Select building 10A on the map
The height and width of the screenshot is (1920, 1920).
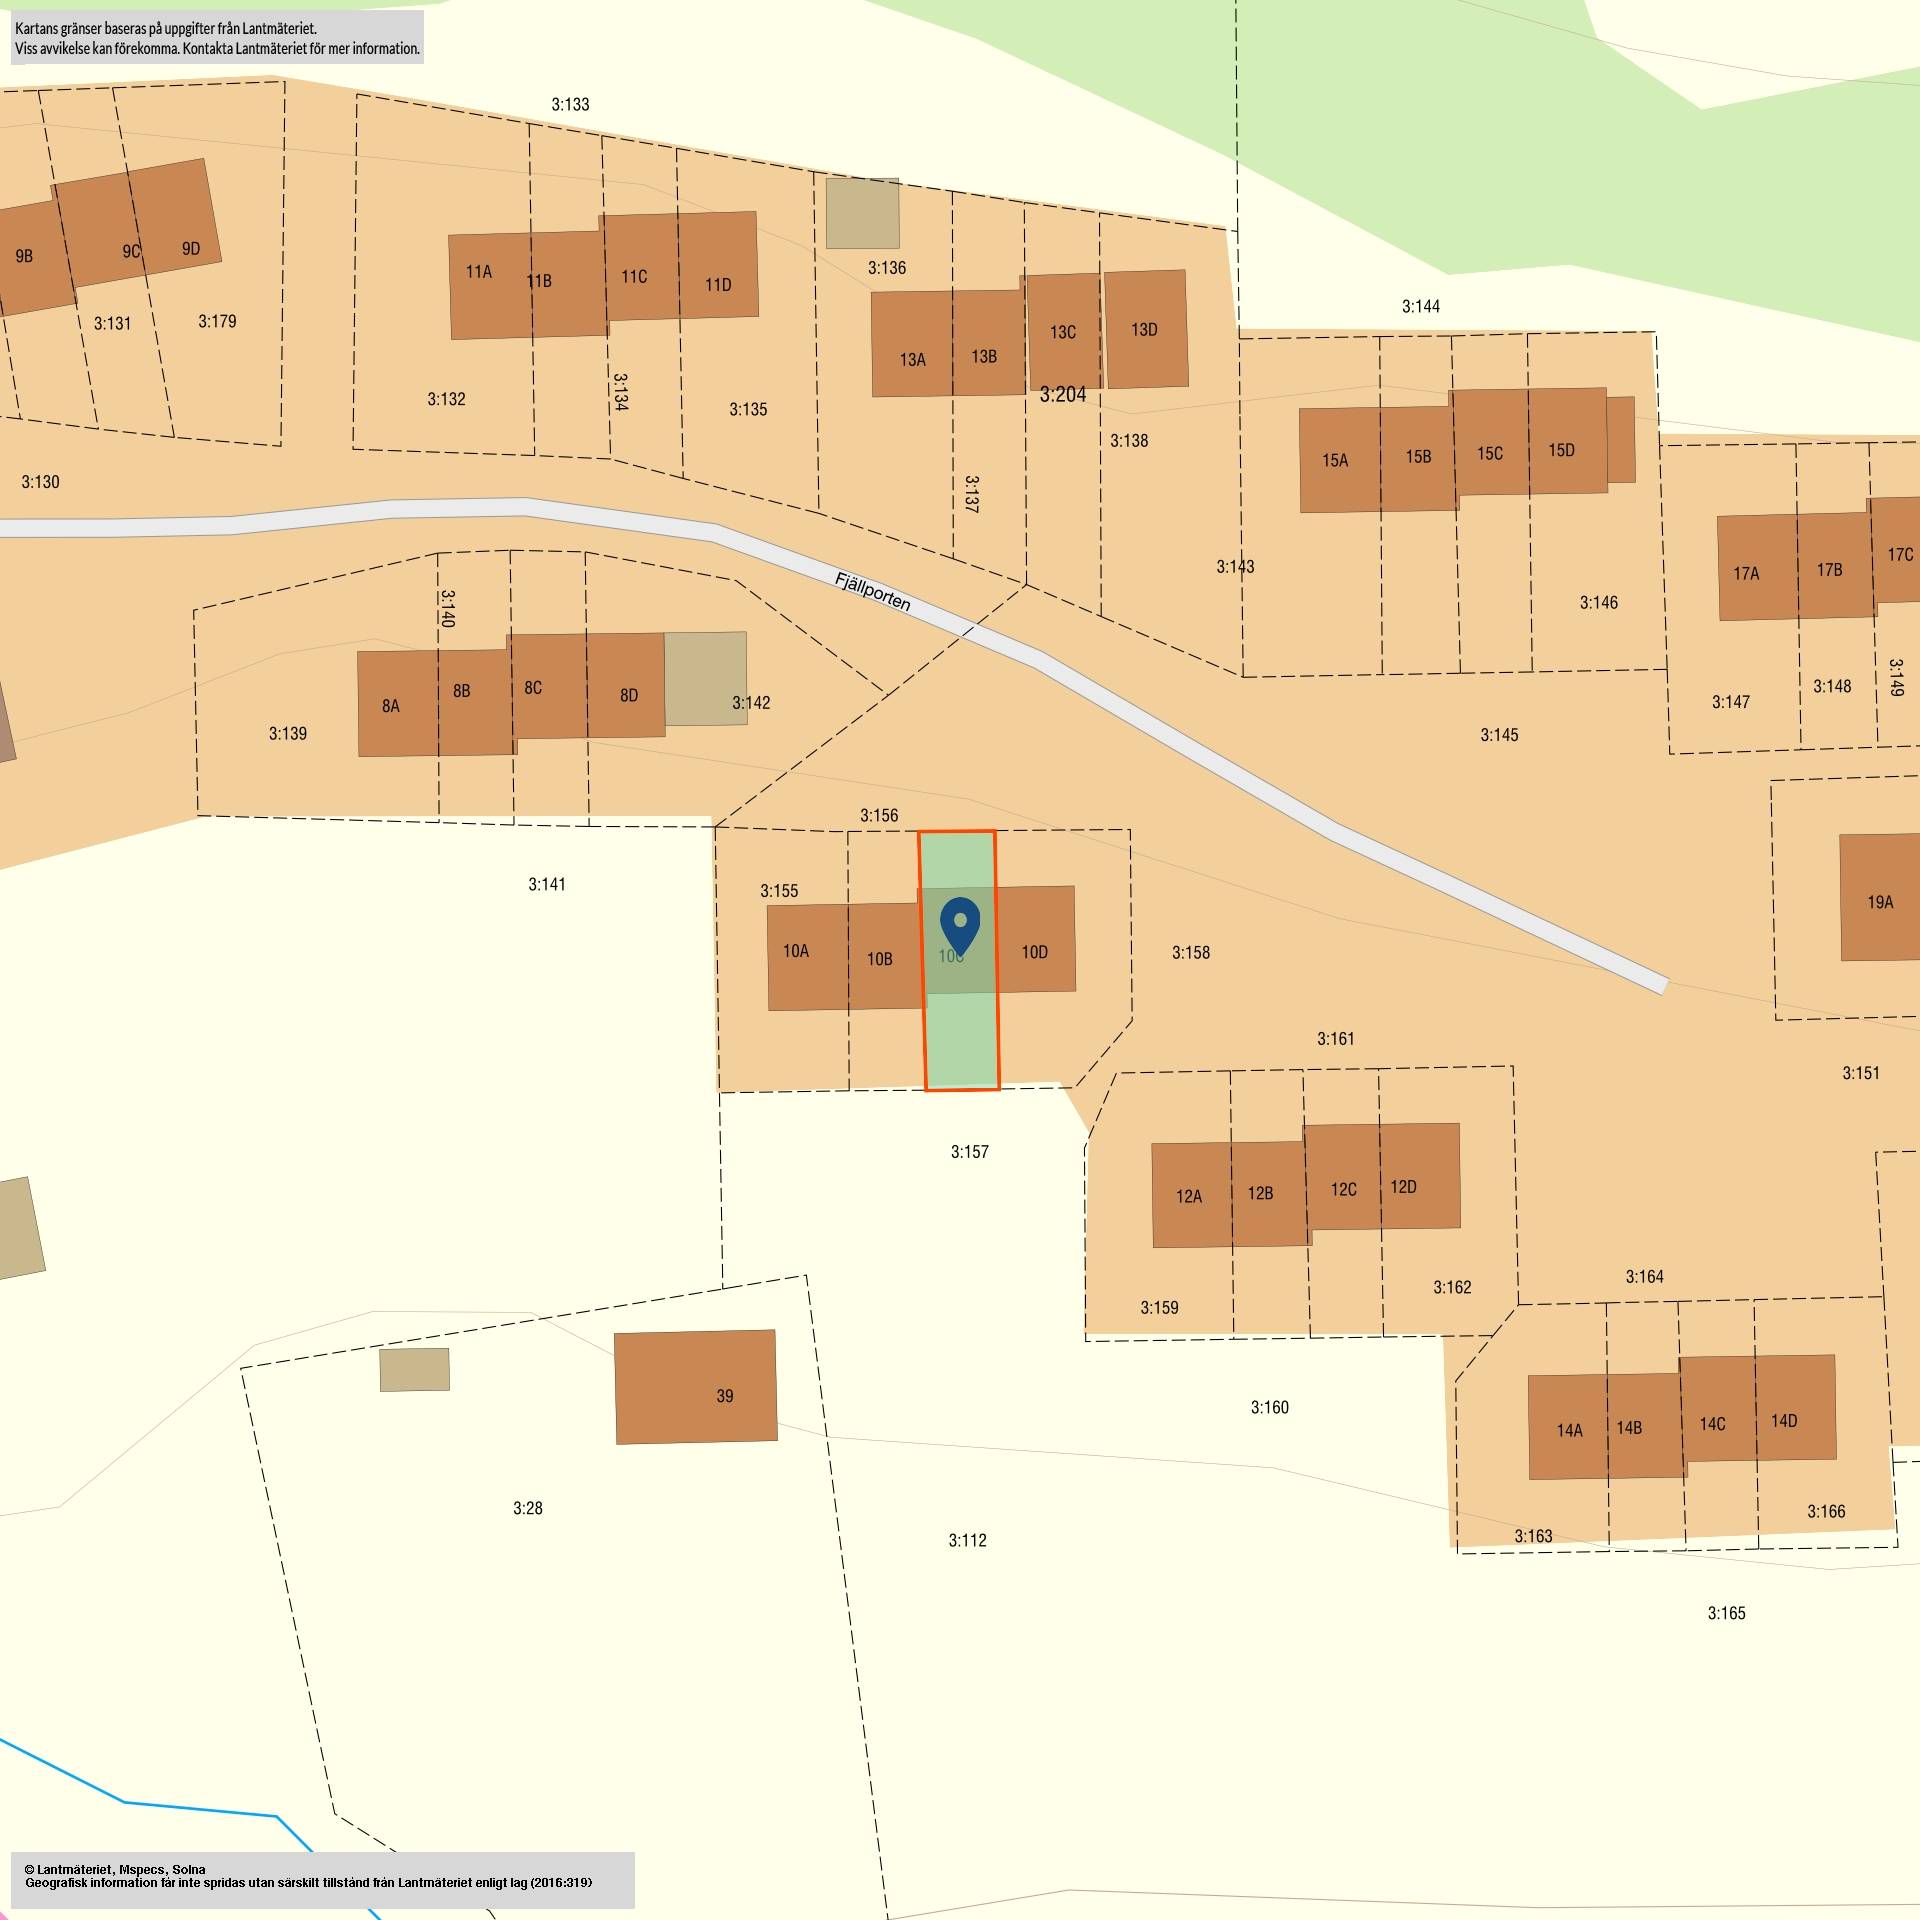tap(808, 957)
